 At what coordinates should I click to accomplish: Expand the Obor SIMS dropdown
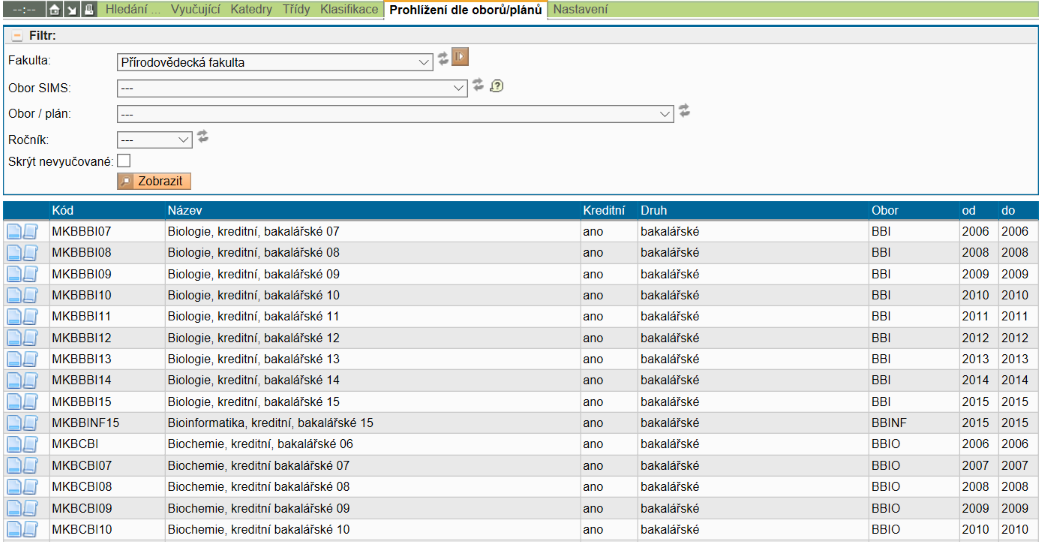[x=292, y=88]
